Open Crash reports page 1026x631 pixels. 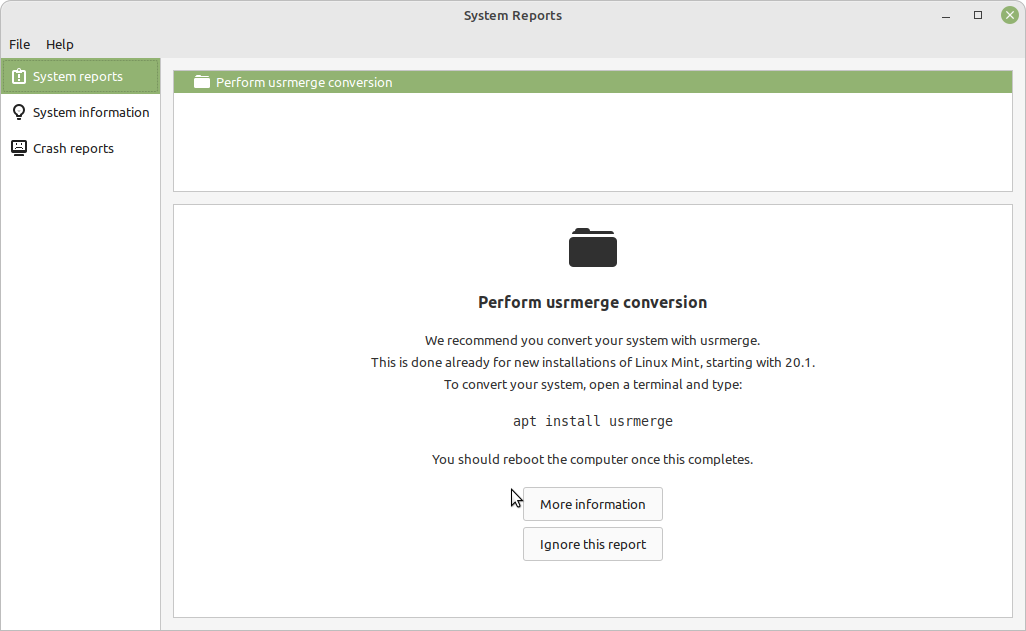[80, 149]
